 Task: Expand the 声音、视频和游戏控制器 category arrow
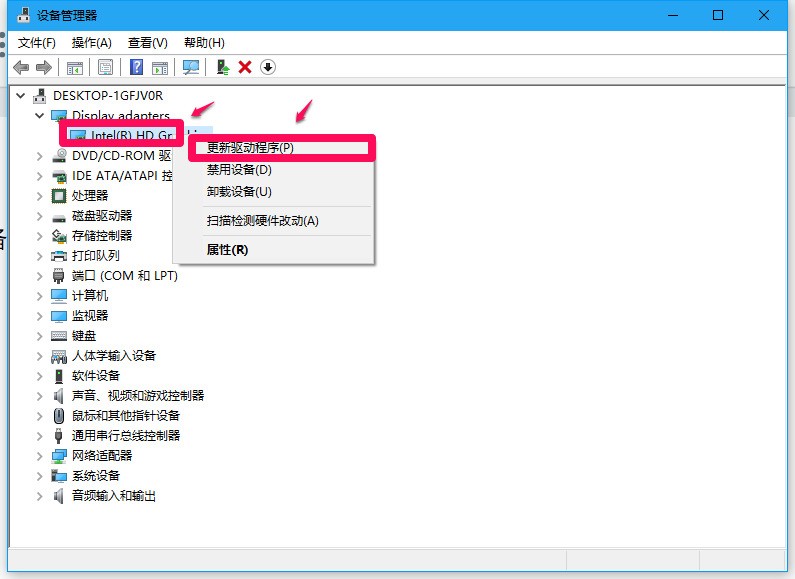coord(40,396)
